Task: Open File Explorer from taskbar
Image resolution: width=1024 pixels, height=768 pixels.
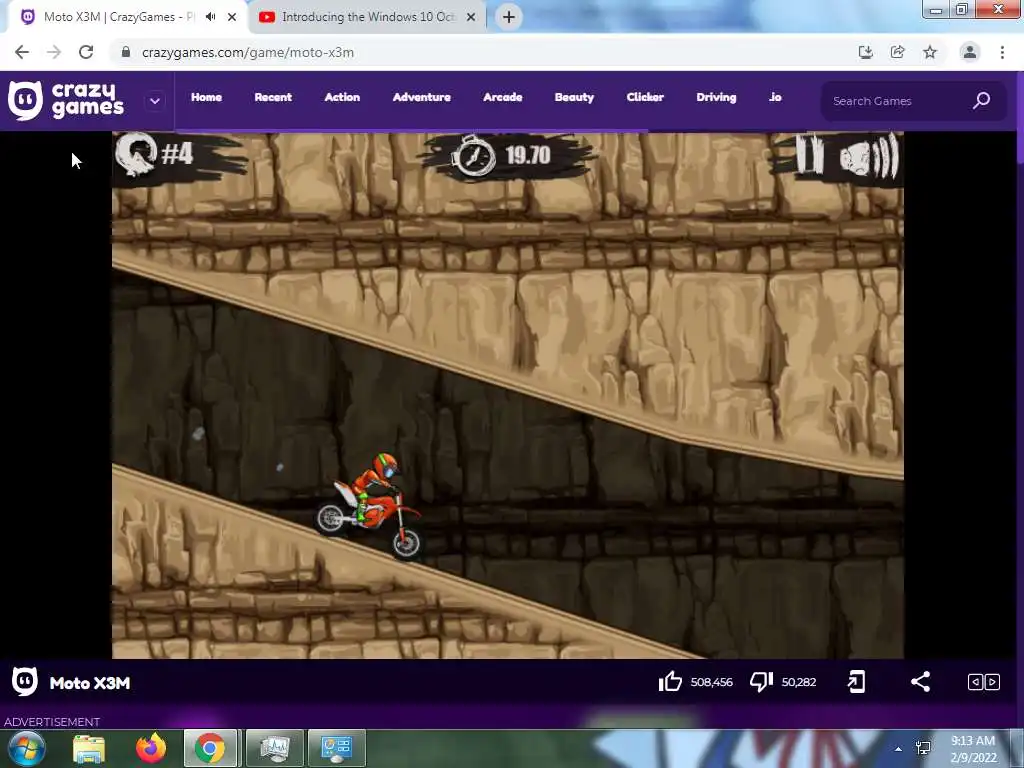Action: click(x=89, y=749)
